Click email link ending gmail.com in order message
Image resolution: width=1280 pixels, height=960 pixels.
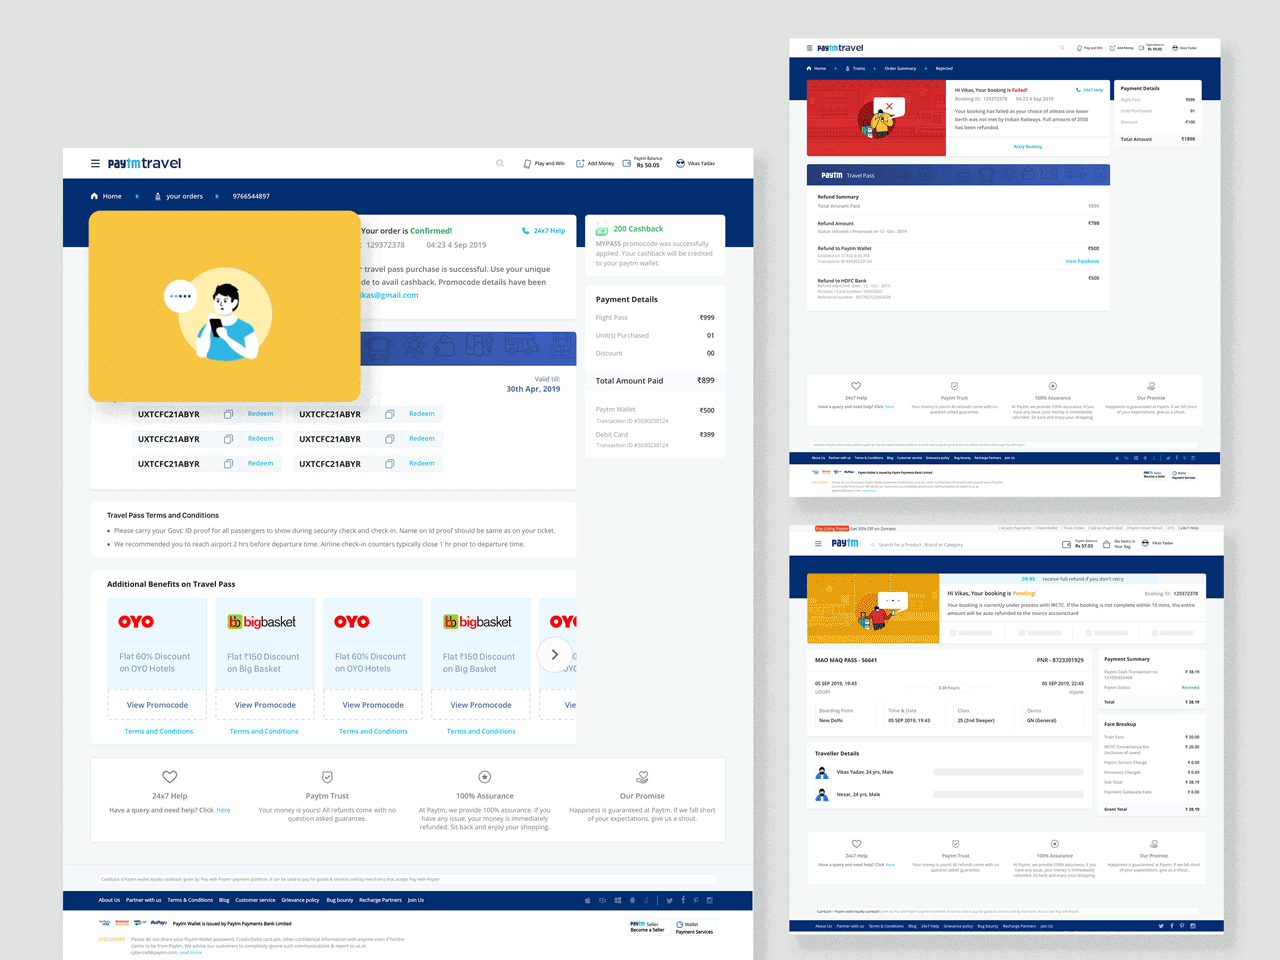(x=390, y=295)
